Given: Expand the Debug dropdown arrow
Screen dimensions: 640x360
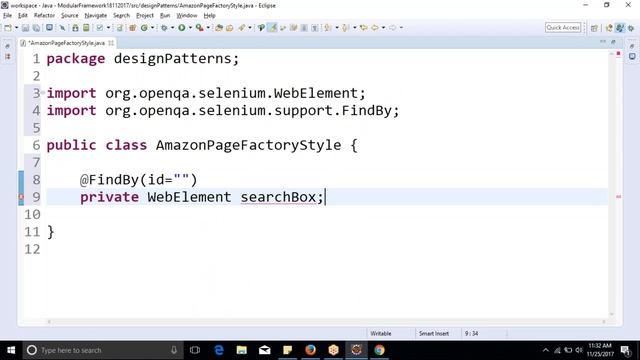Looking at the screenshot, I should (x=173, y=28).
